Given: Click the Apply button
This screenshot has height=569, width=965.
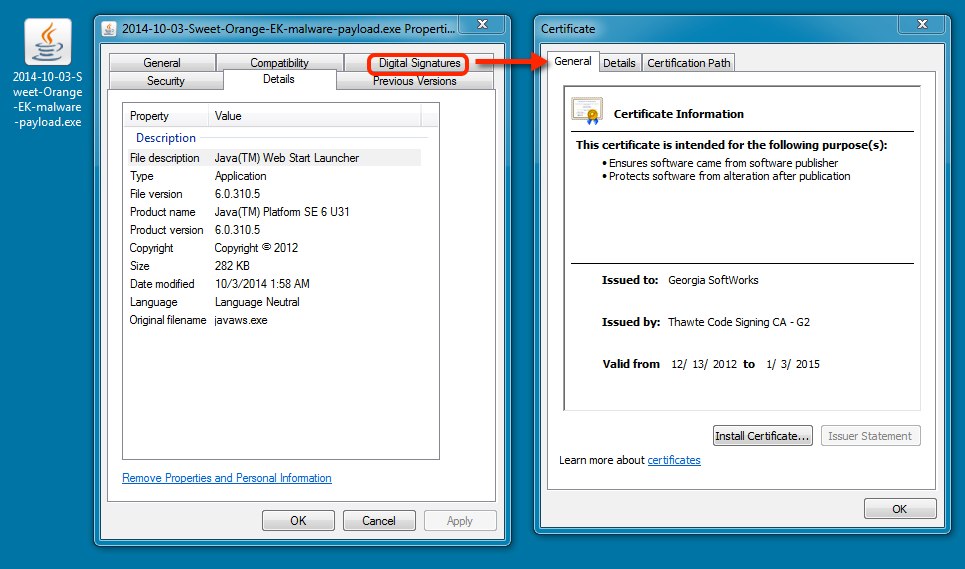Looking at the screenshot, I should click(x=460, y=520).
